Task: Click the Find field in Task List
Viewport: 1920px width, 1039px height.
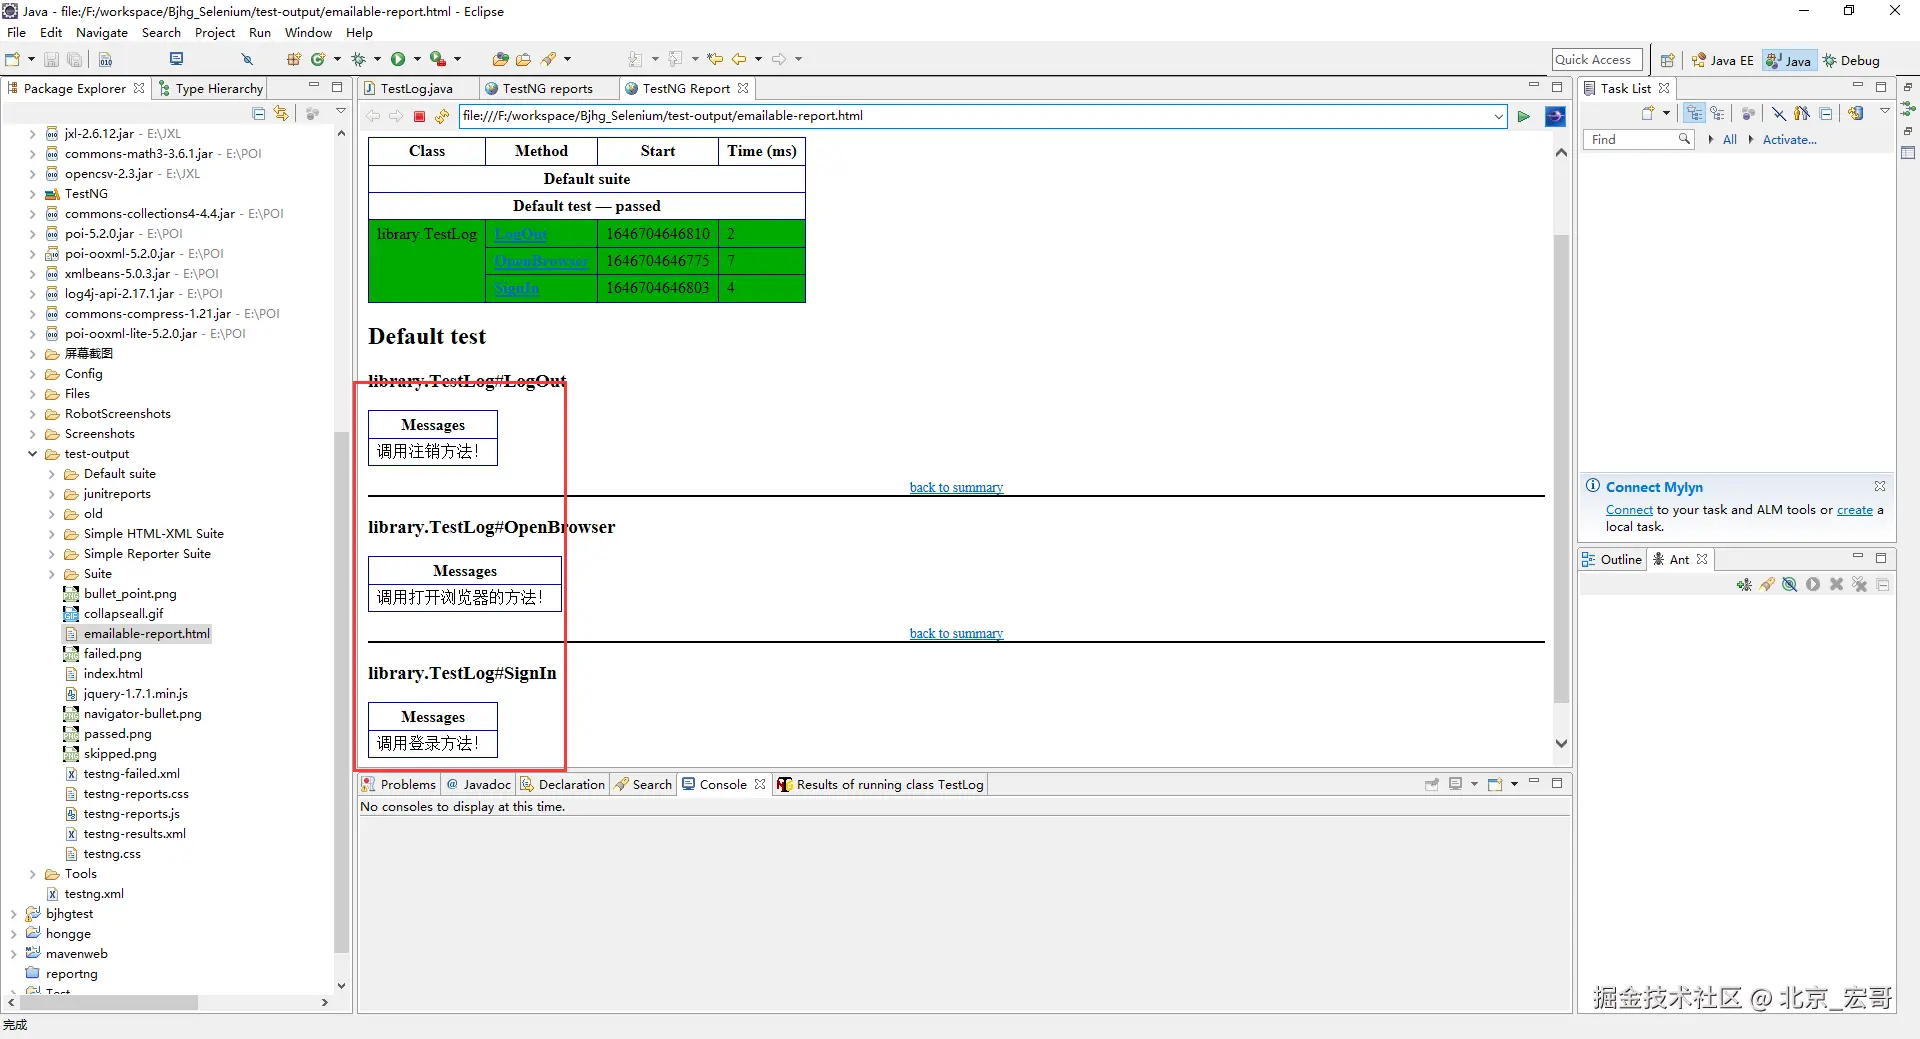Action: tap(1638, 140)
